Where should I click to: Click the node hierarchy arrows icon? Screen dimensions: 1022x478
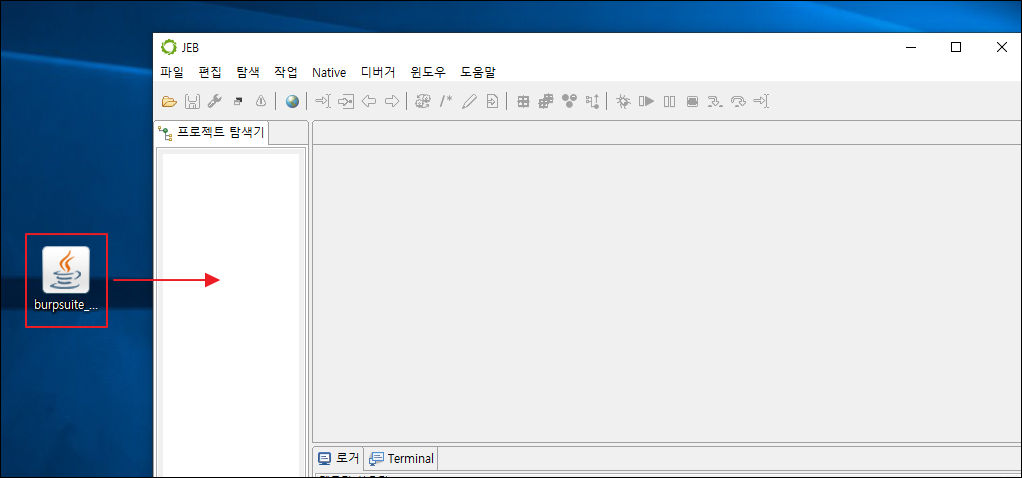coord(592,101)
